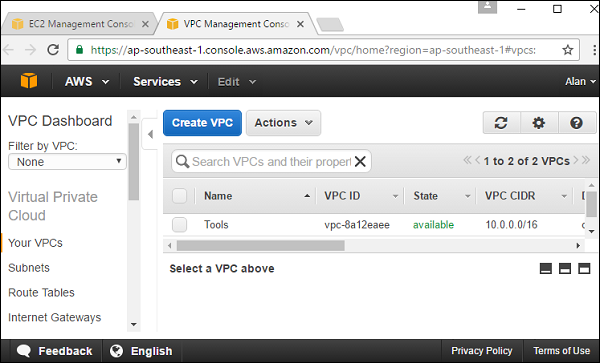Screen dimensions: 600x363
Task: Expand the Edit menu dropdown
Action: click(236, 81)
